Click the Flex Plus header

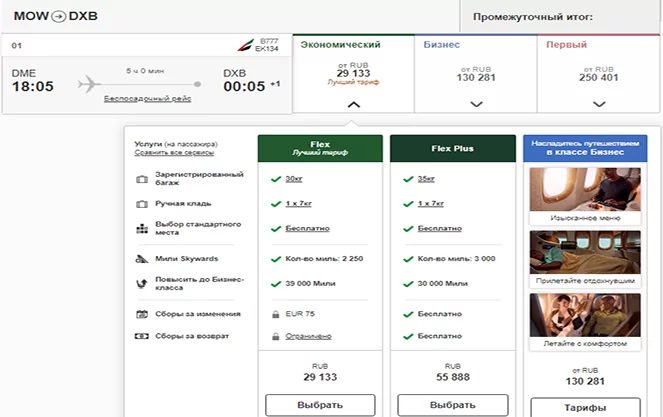453,148
